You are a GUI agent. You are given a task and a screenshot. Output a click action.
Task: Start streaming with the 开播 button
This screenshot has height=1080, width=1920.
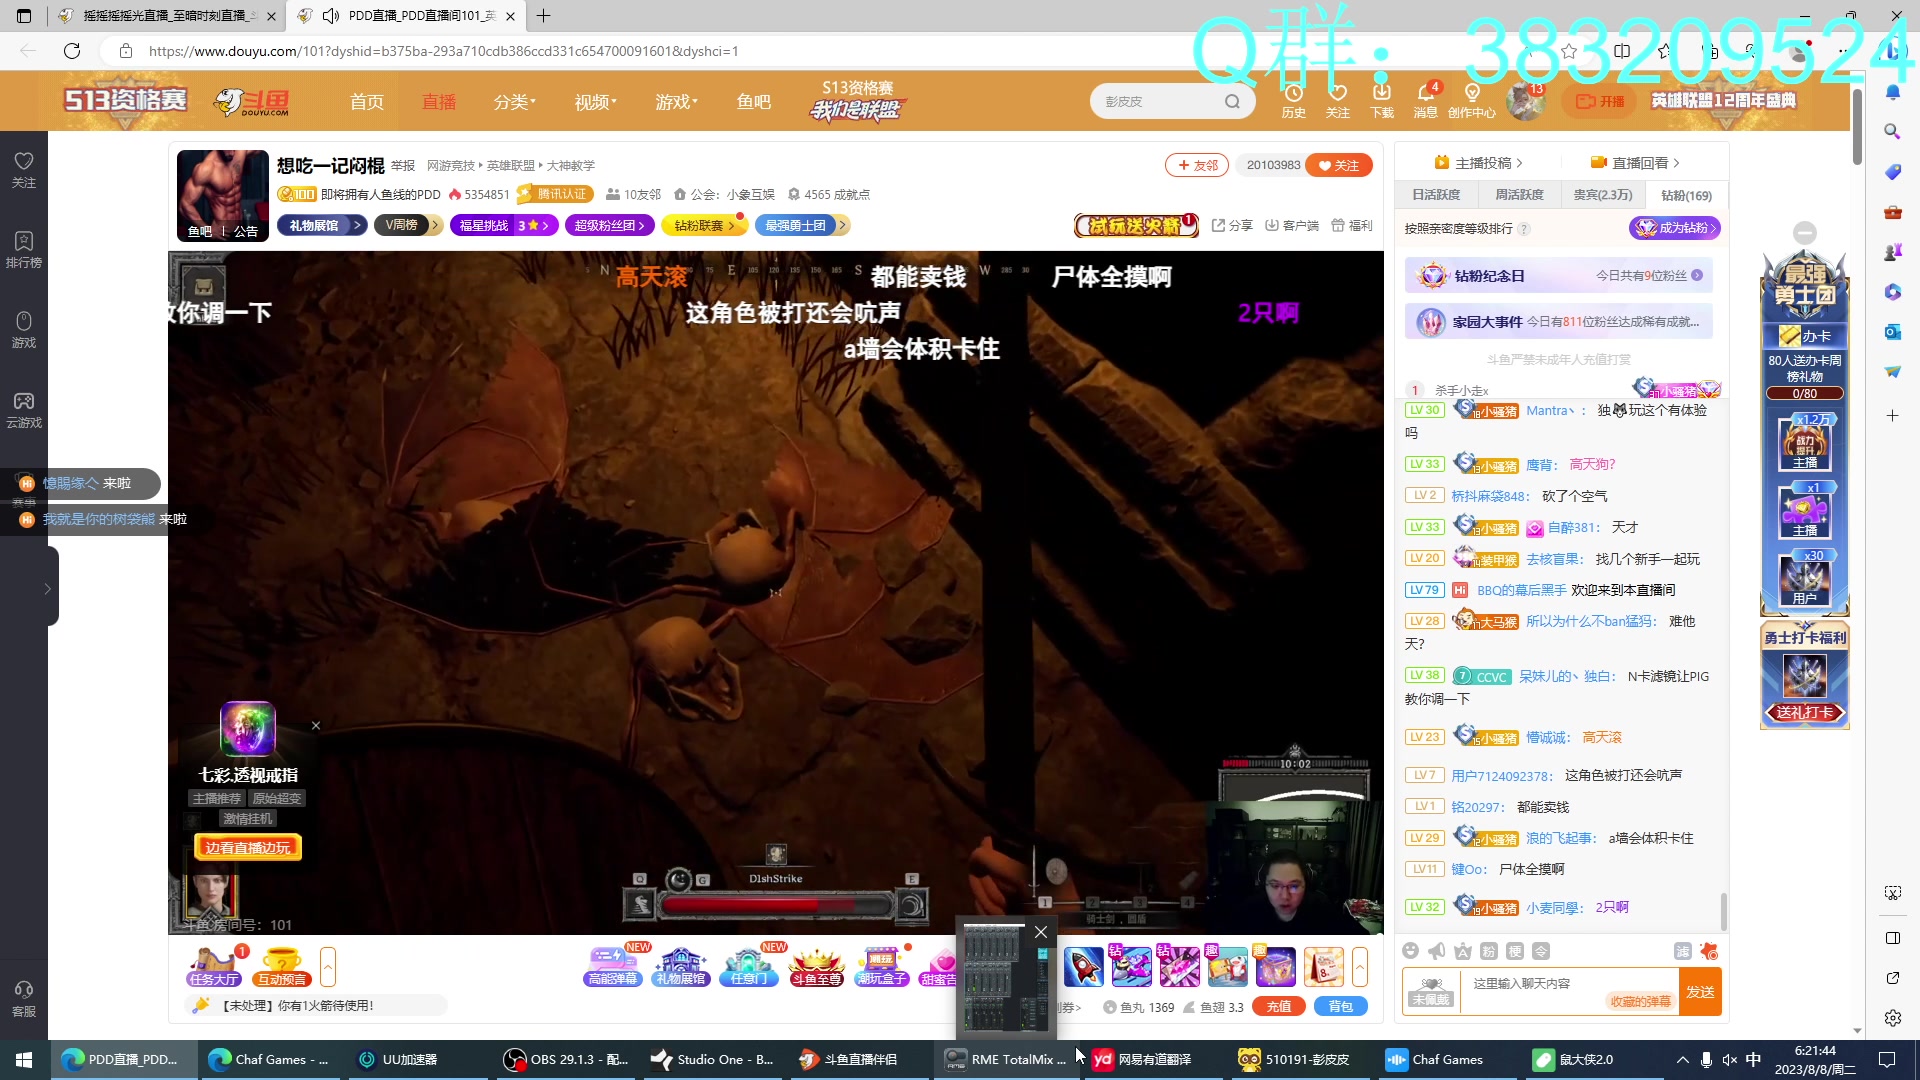point(1600,101)
